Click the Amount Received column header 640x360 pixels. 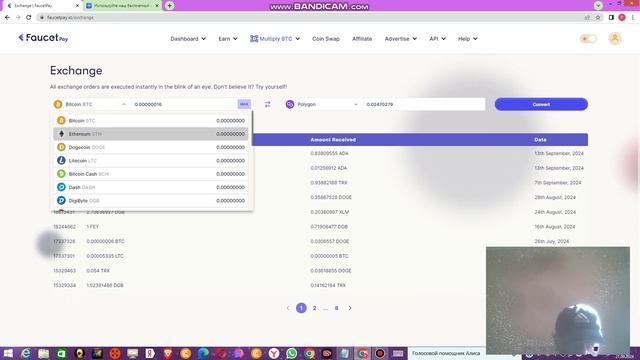tap(333, 140)
